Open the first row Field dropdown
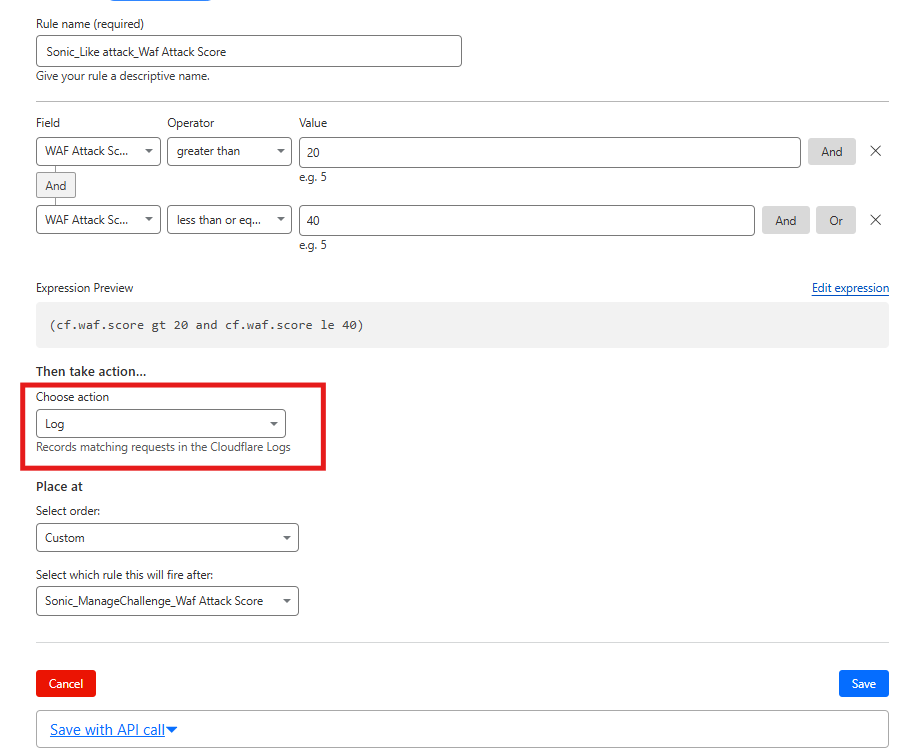921x751 pixels. click(x=98, y=151)
